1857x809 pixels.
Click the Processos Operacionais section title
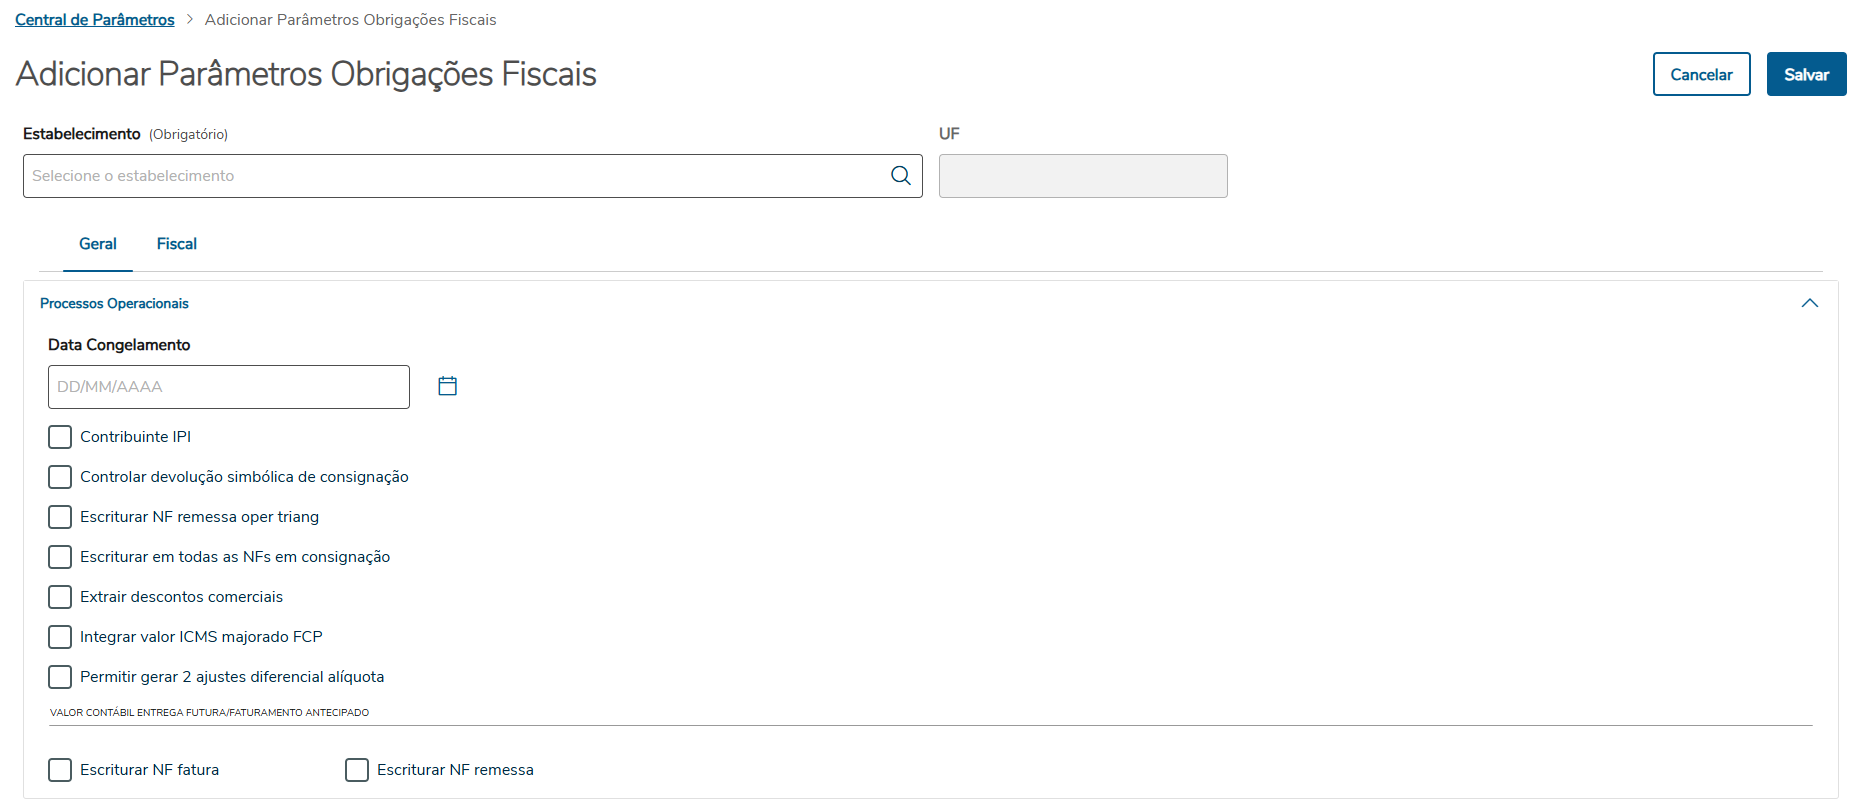pos(114,303)
